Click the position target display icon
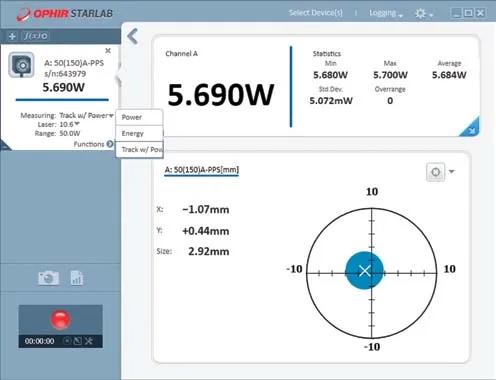This screenshot has width=496, height=380. click(x=435, y=172)
